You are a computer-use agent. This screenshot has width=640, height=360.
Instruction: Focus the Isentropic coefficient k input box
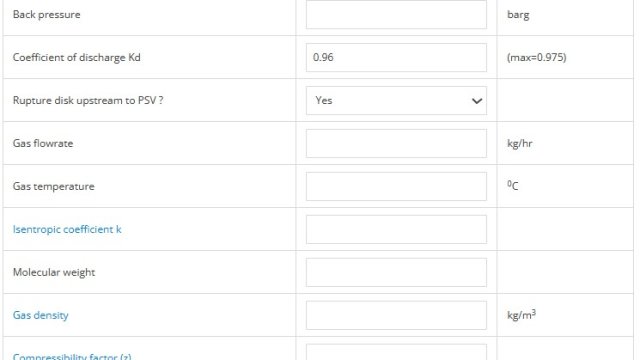(396, 229)
